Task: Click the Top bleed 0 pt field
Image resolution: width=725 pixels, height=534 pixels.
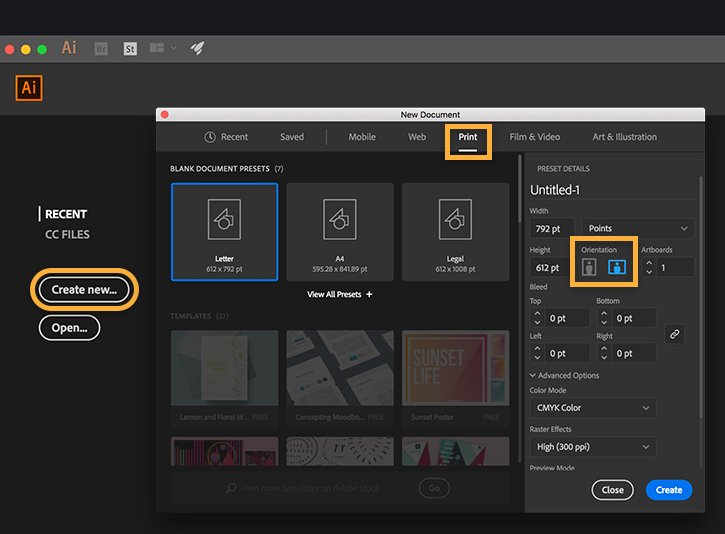Action: (x=567, y=318)
